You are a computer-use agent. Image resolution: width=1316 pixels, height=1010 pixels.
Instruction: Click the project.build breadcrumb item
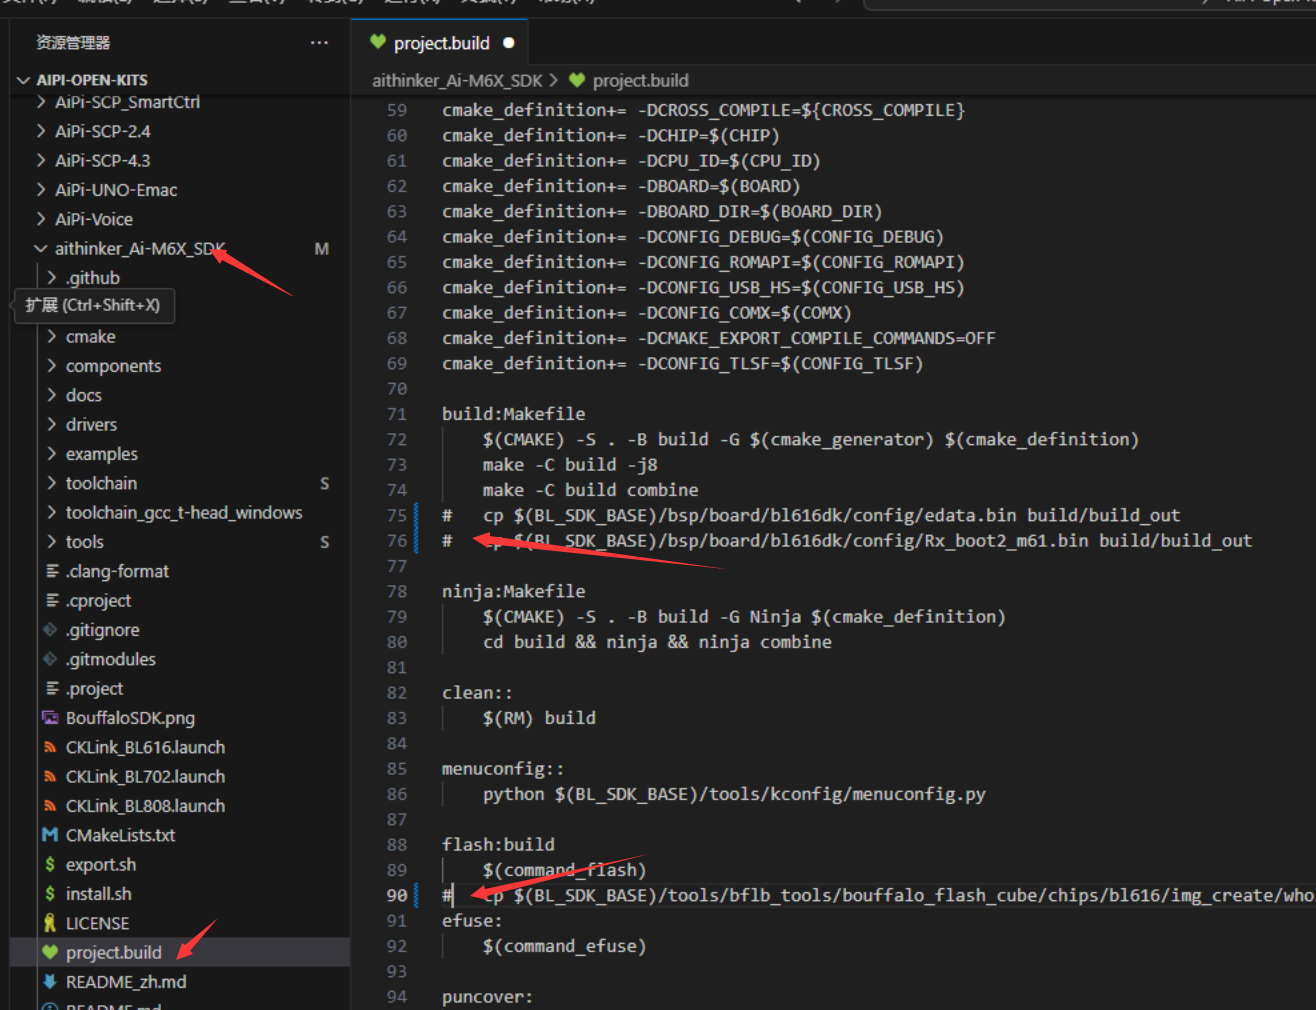pyautogui.click(x=640, y=80)
